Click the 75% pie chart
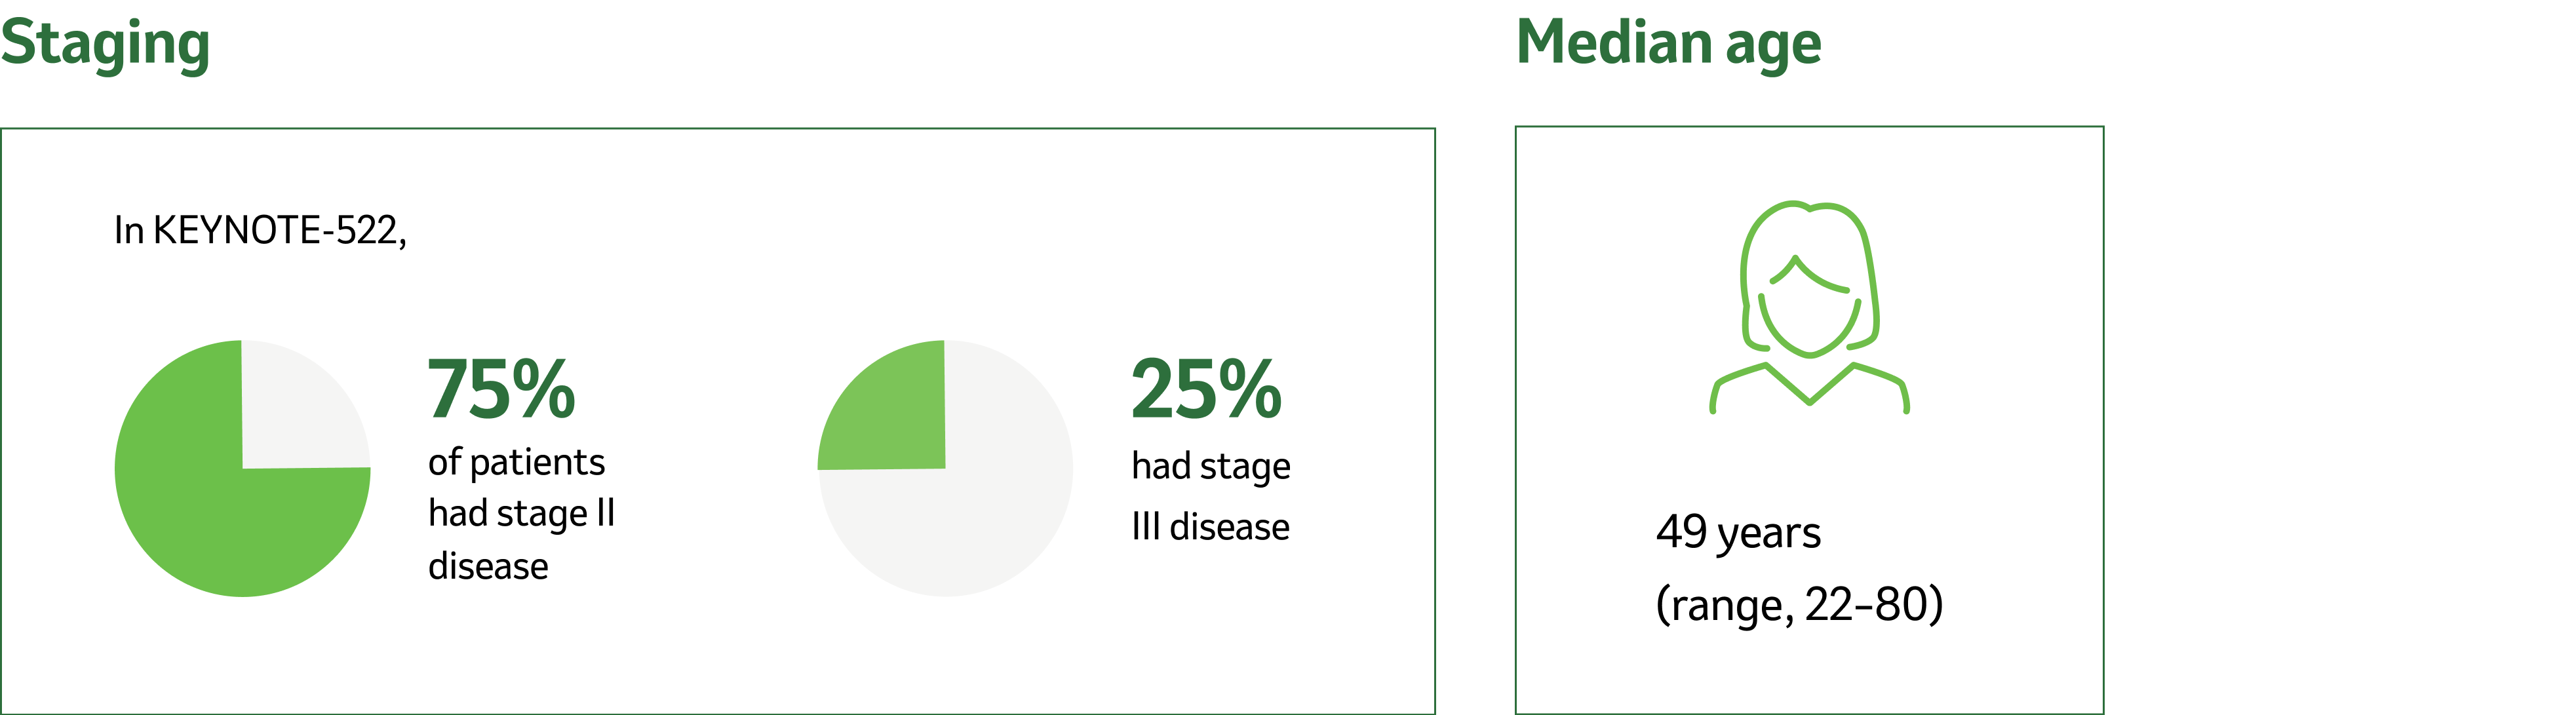Image resolution: width=2576 pixels, height=715 pixels. coord(243,468)
